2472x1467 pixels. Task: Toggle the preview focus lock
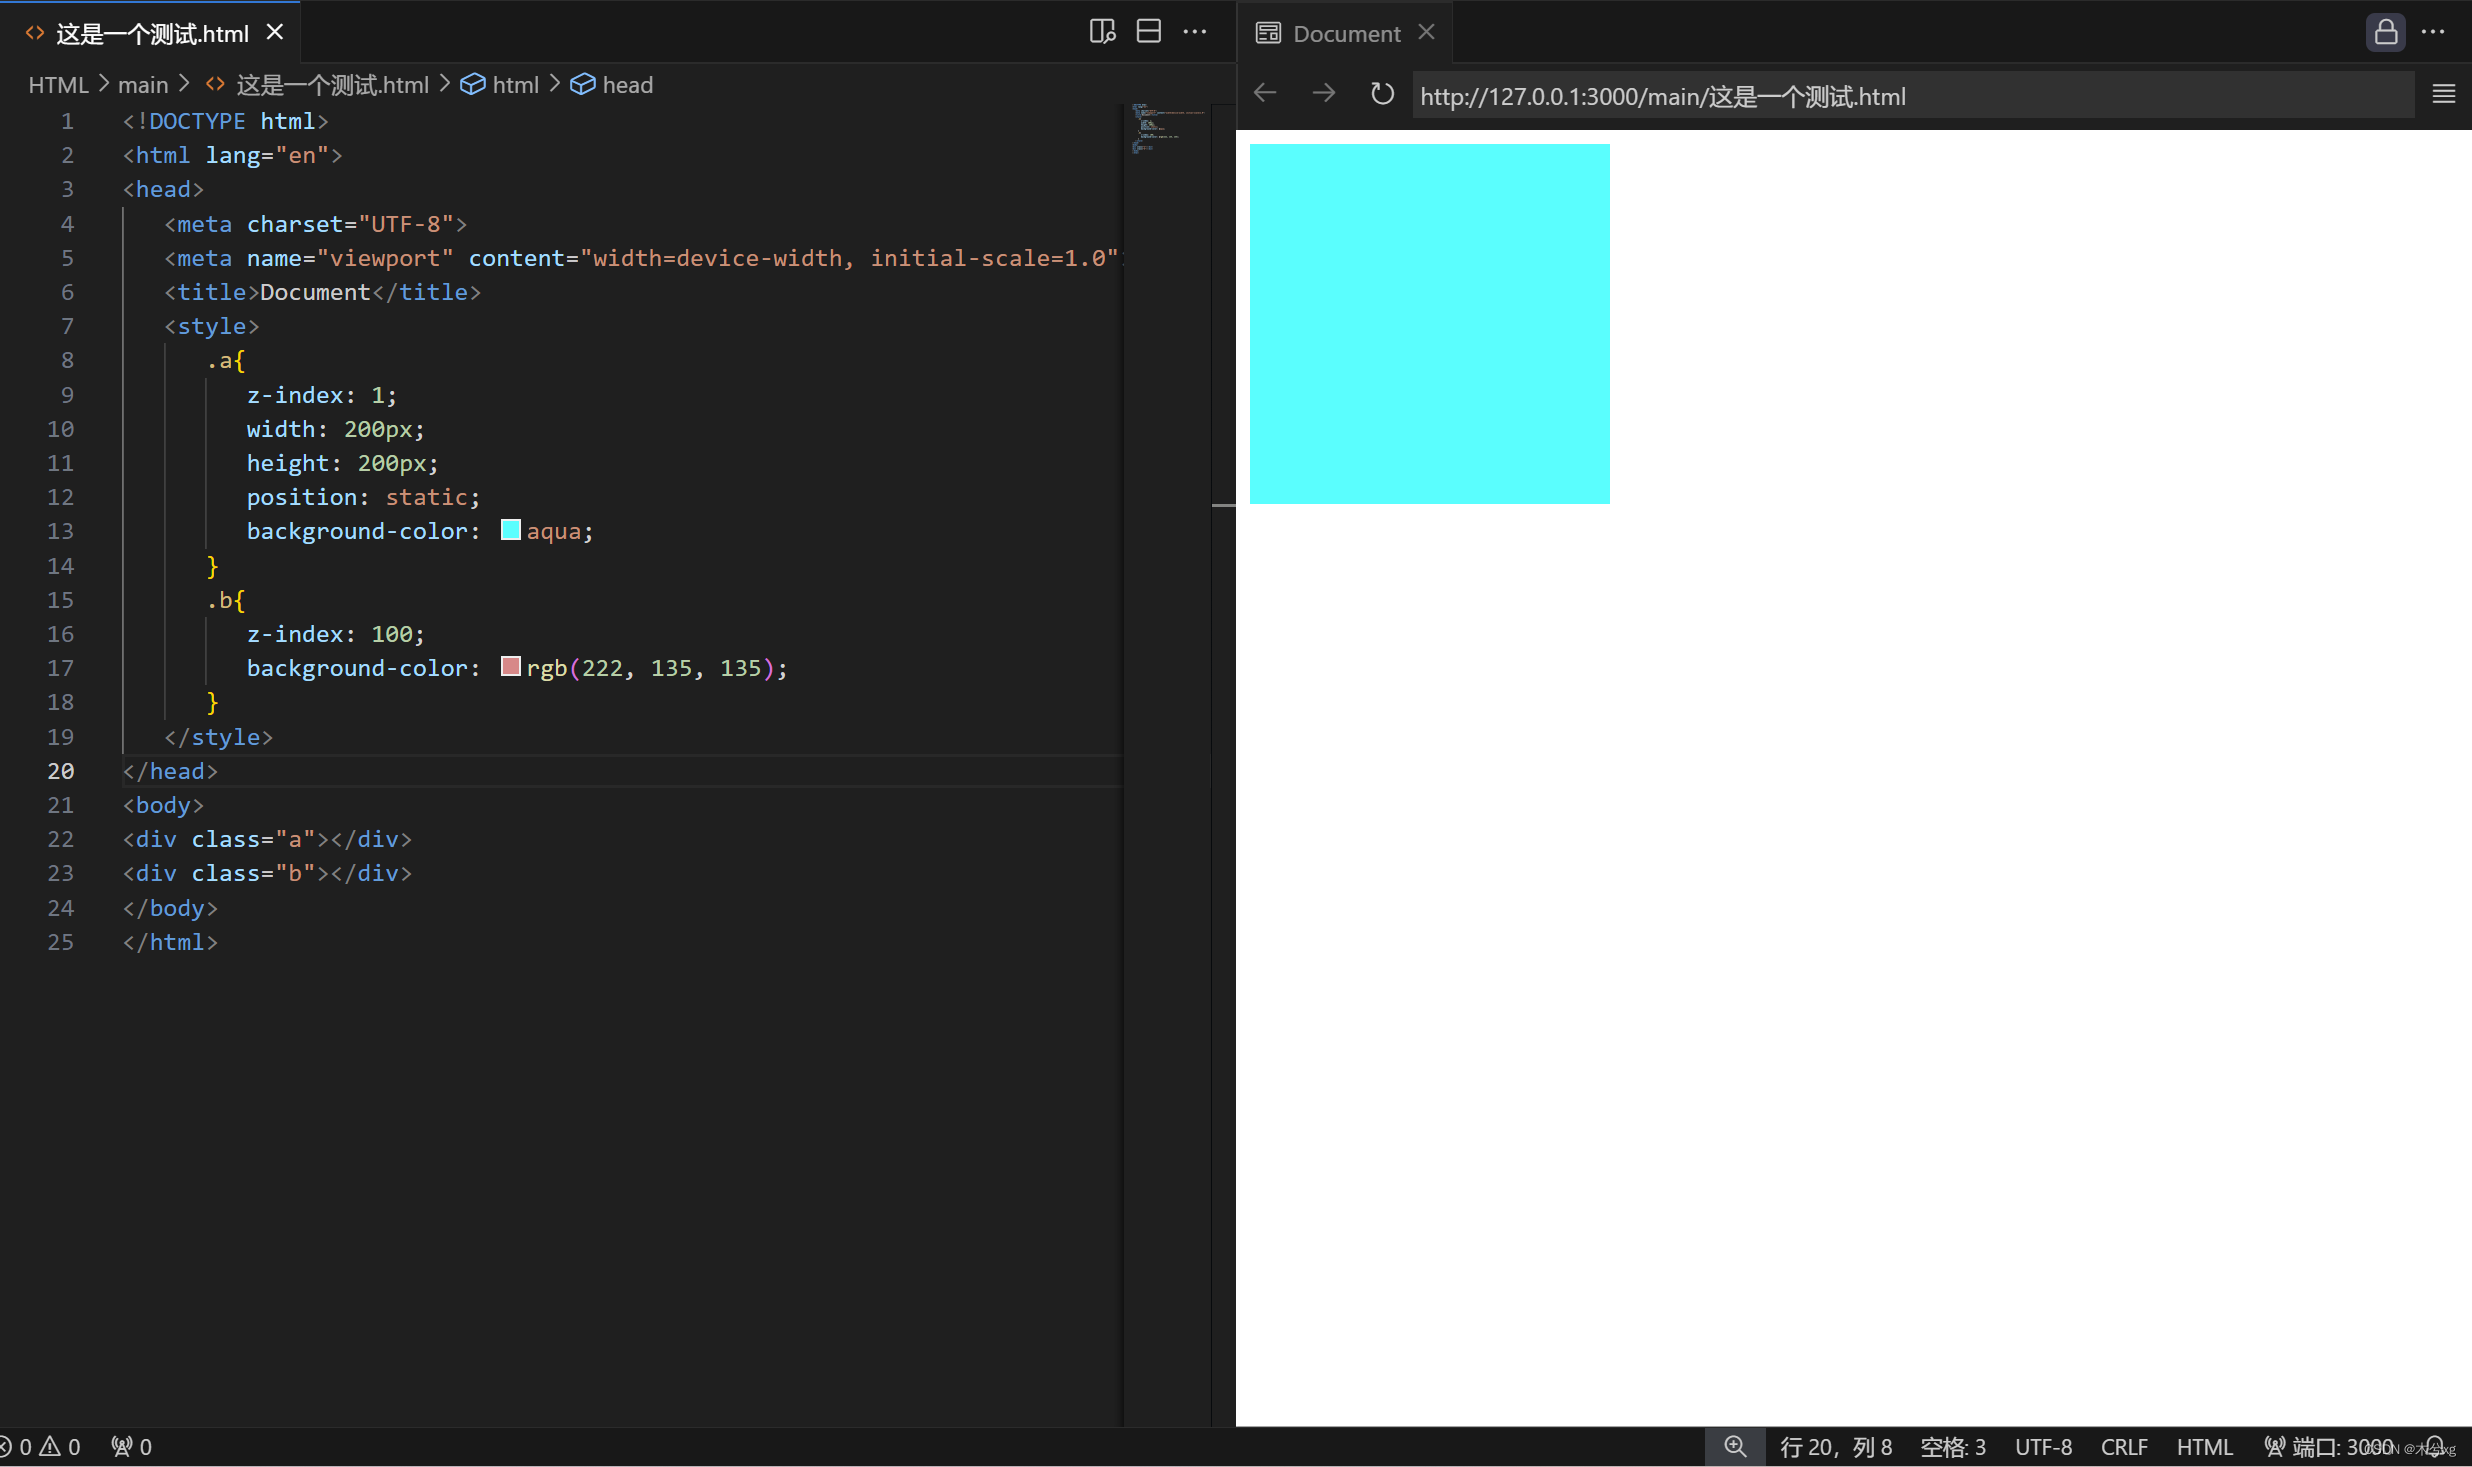click(x=2386, y=31)
